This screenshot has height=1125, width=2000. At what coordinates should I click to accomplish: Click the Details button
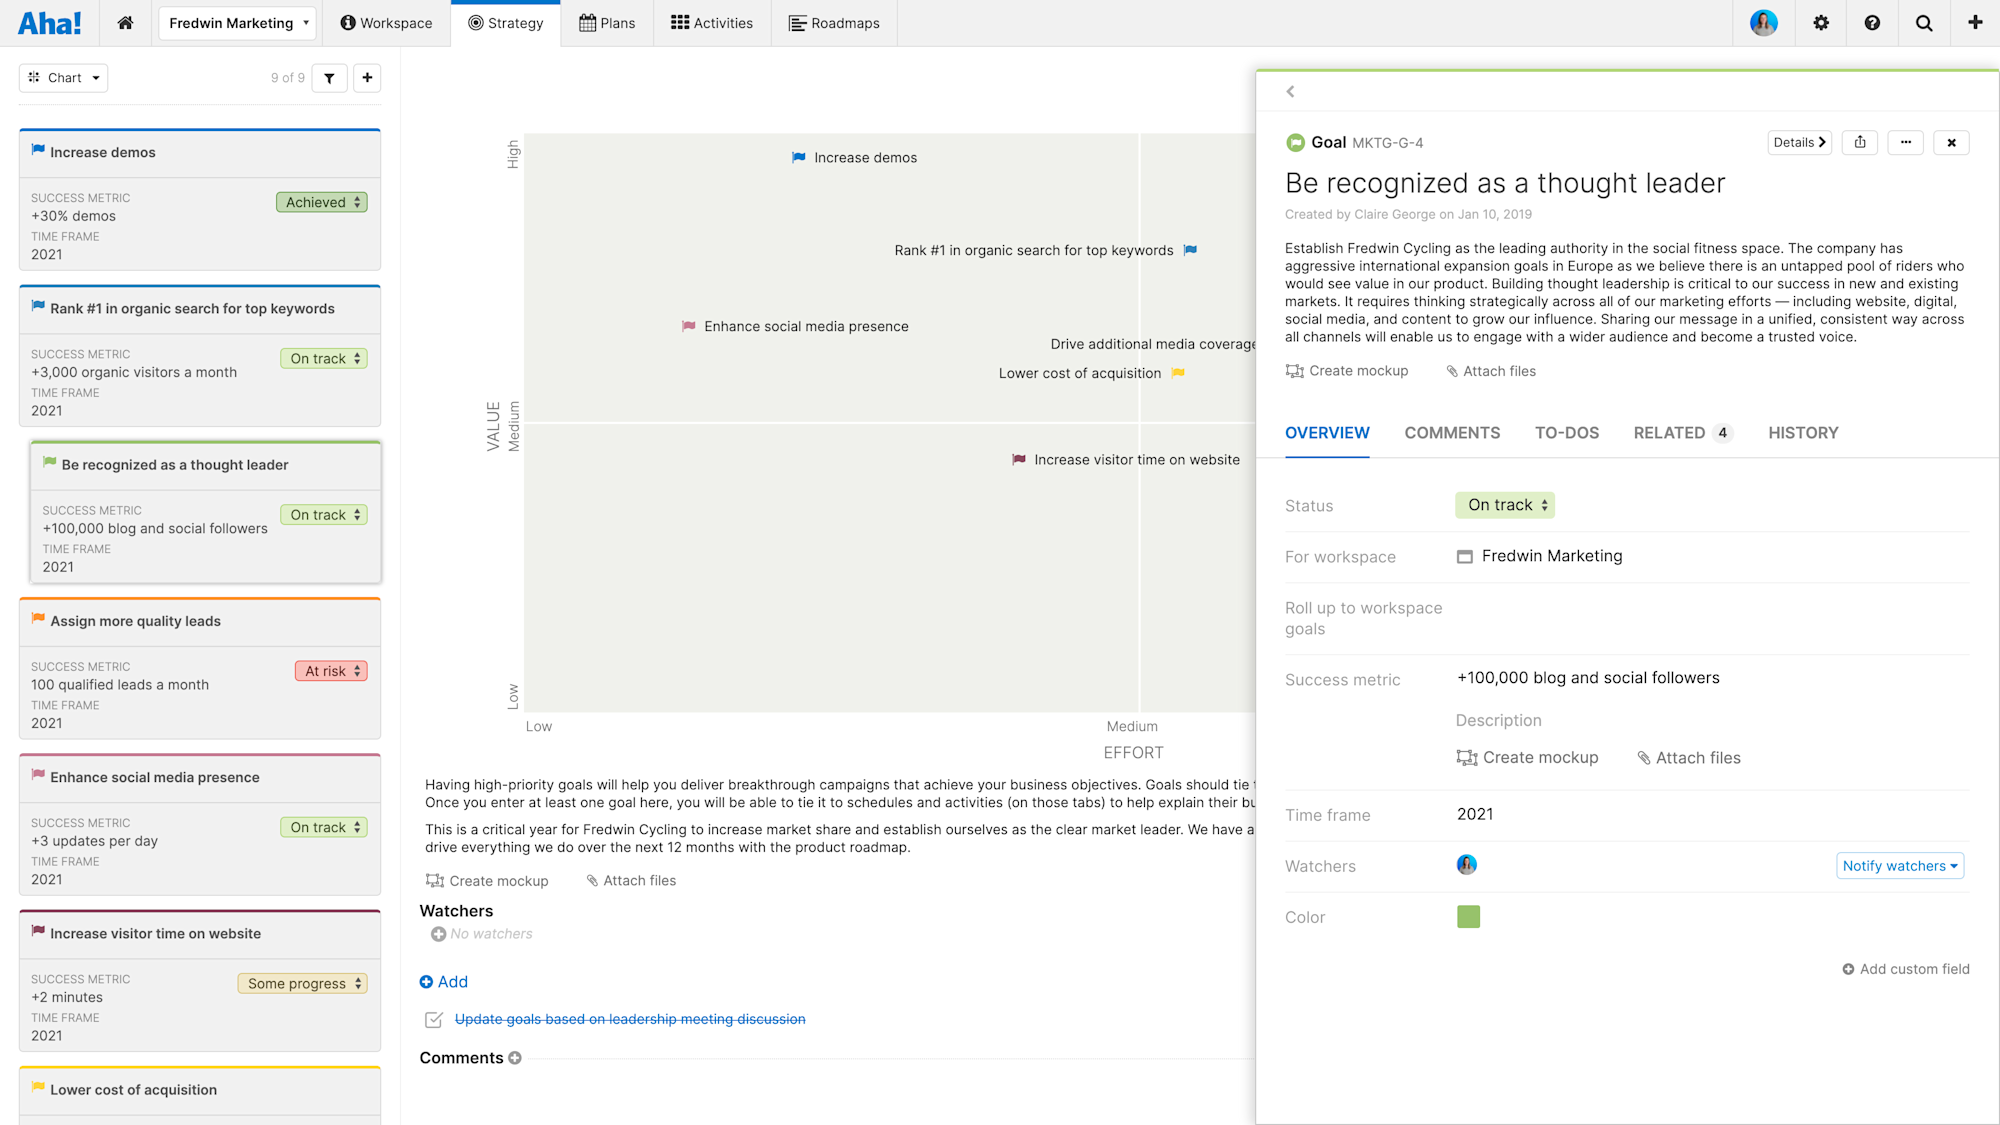pos(1799,142)
